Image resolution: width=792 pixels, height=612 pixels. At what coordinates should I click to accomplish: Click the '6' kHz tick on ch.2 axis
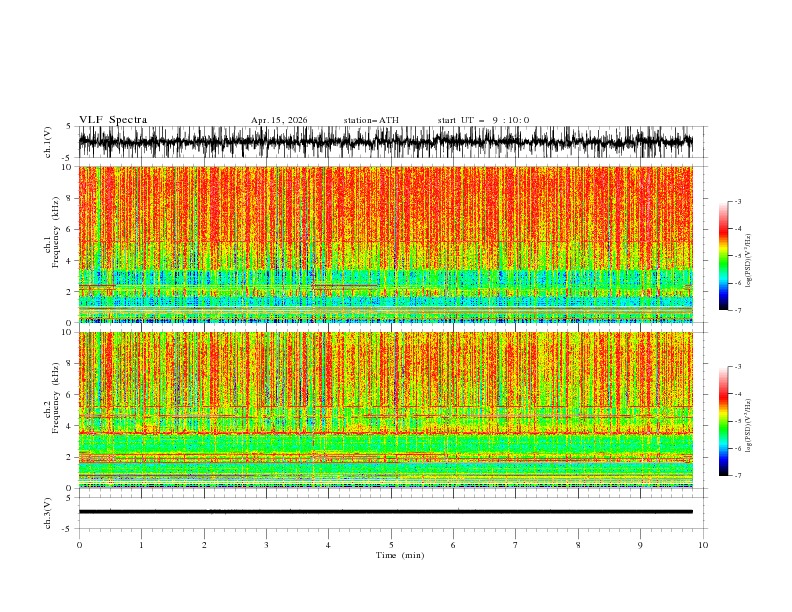click(70, 395)
